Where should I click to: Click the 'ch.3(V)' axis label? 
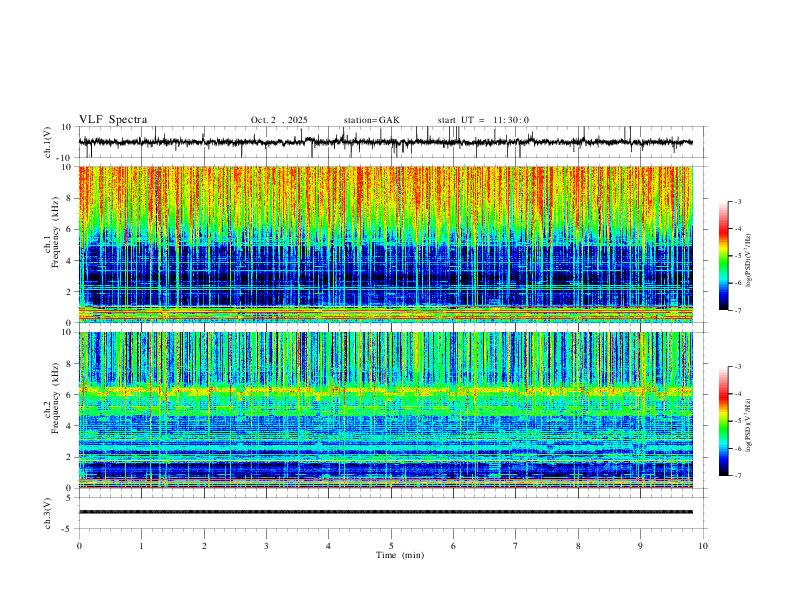click(48, 513)
